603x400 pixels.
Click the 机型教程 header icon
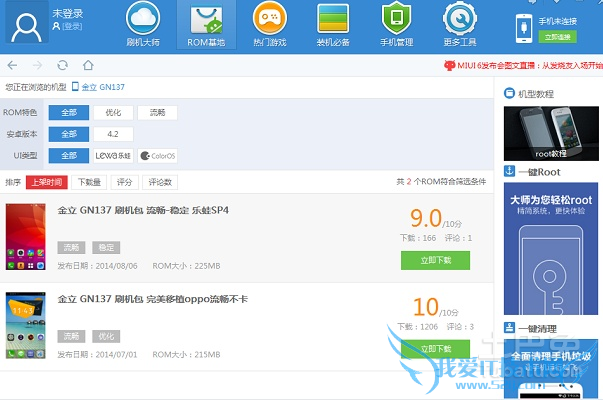(509, 93)
